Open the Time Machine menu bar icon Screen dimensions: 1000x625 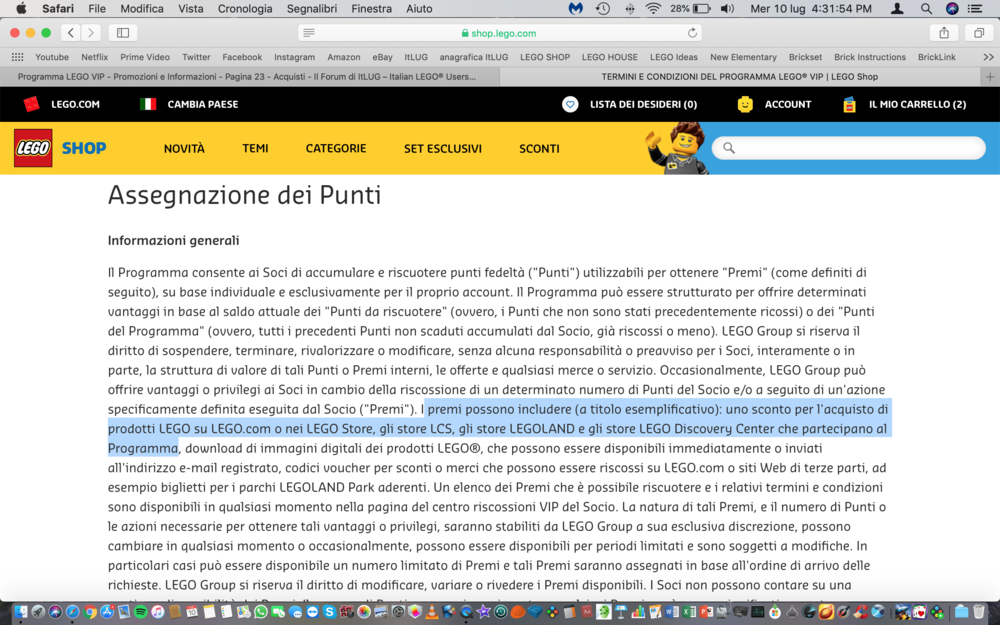coord(603,8)
